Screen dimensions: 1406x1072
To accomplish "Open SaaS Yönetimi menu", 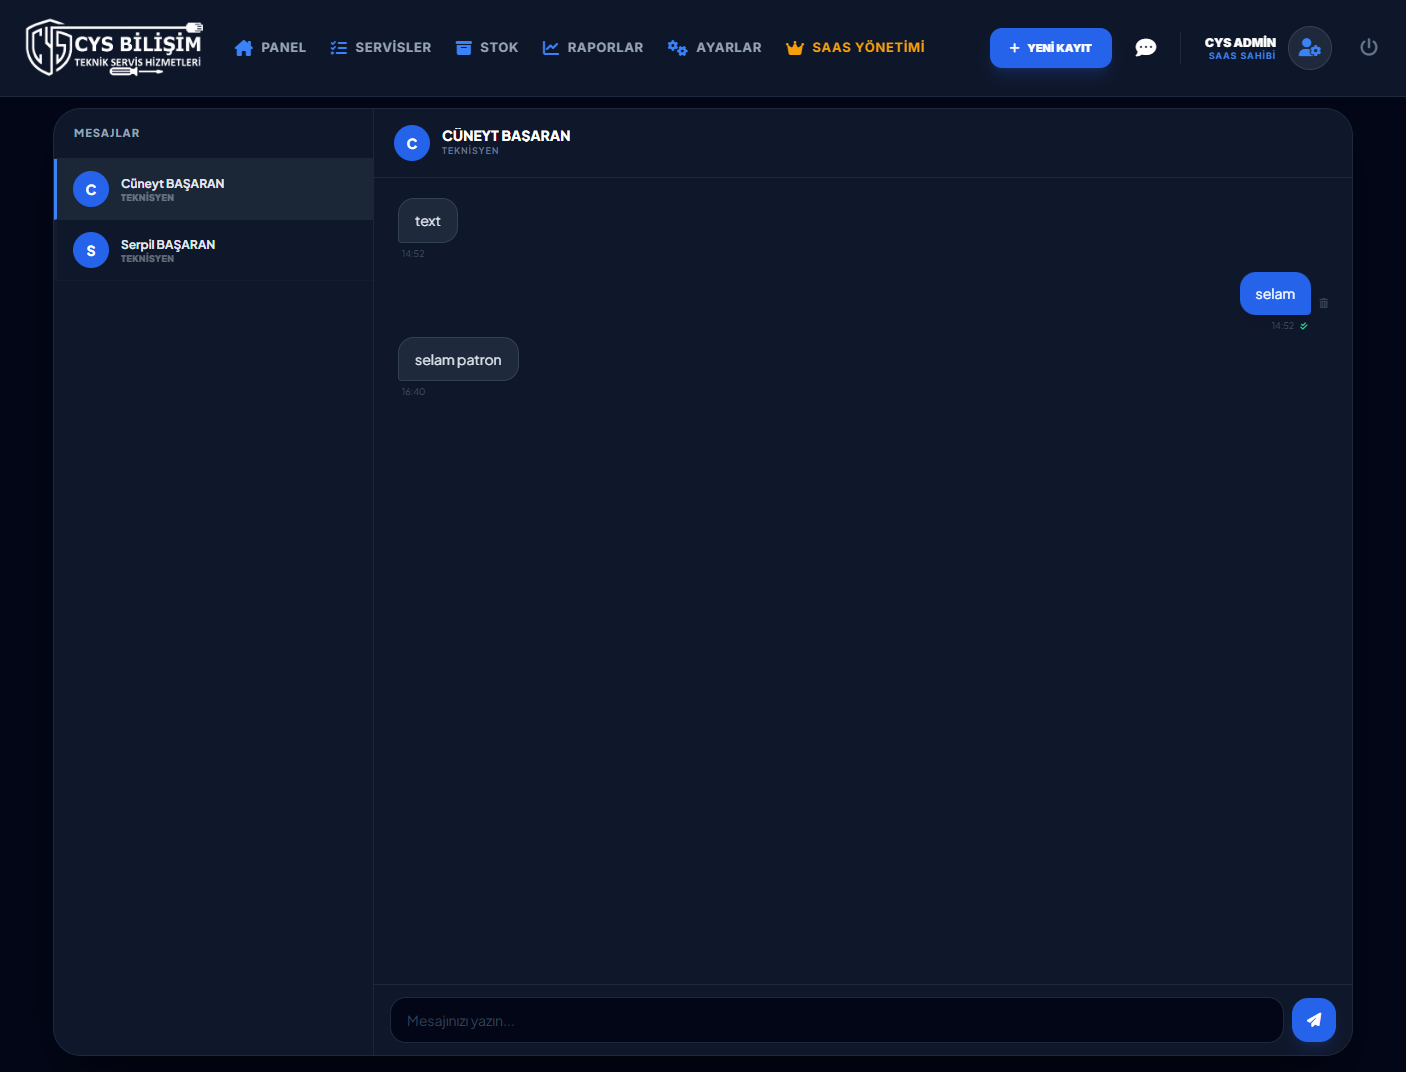I will [x=855, y=48].
